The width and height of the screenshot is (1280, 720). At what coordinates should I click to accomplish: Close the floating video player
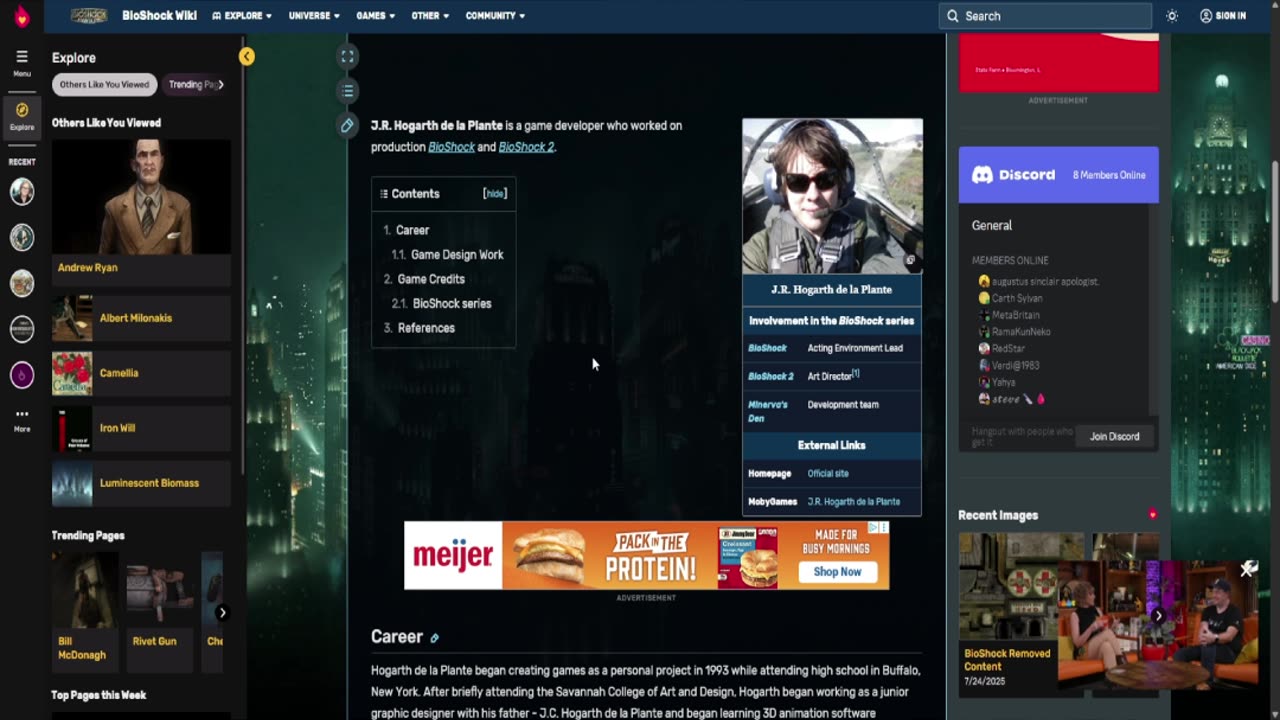click(x=1248, y=569)
